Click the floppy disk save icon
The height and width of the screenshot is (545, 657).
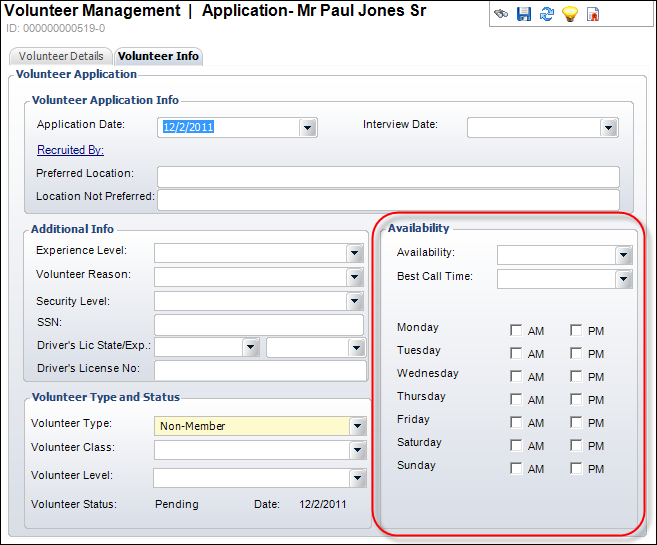(524, 15)
